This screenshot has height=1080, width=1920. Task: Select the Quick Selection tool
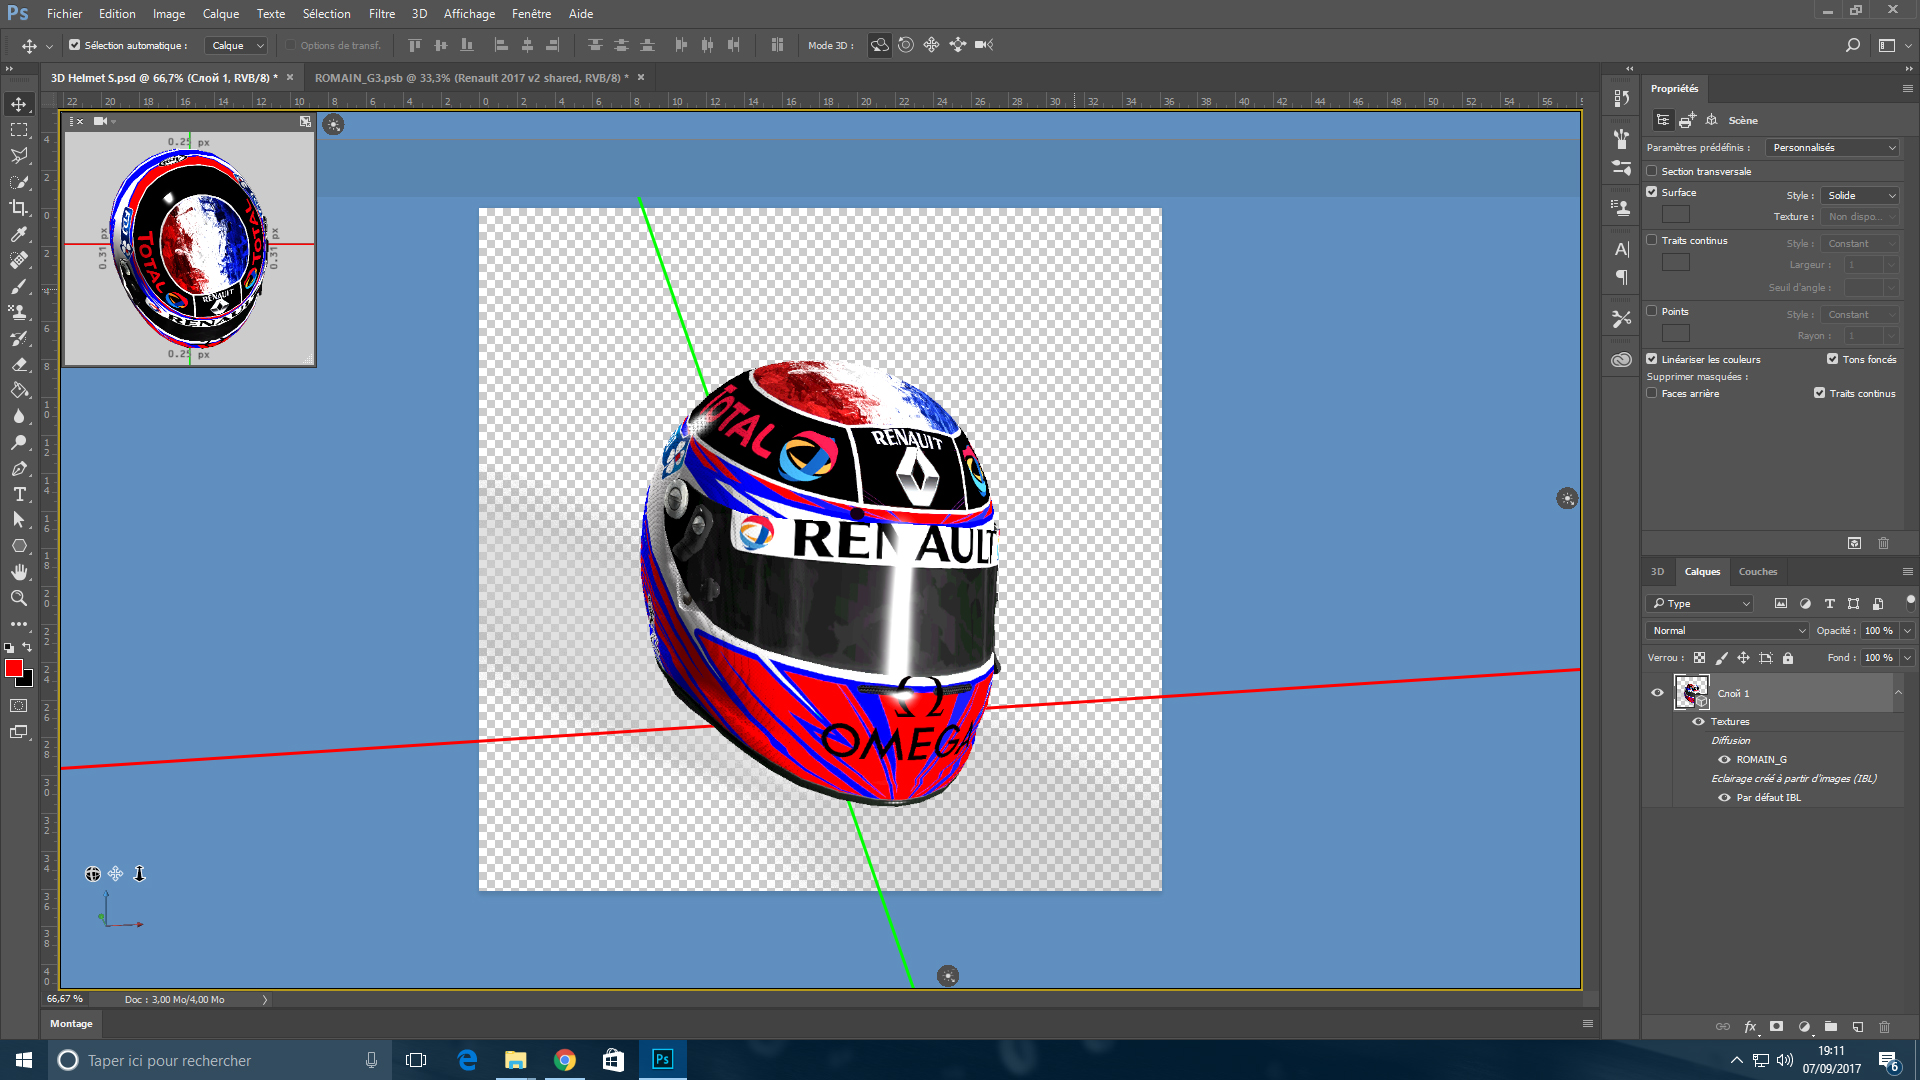[19, 182]
